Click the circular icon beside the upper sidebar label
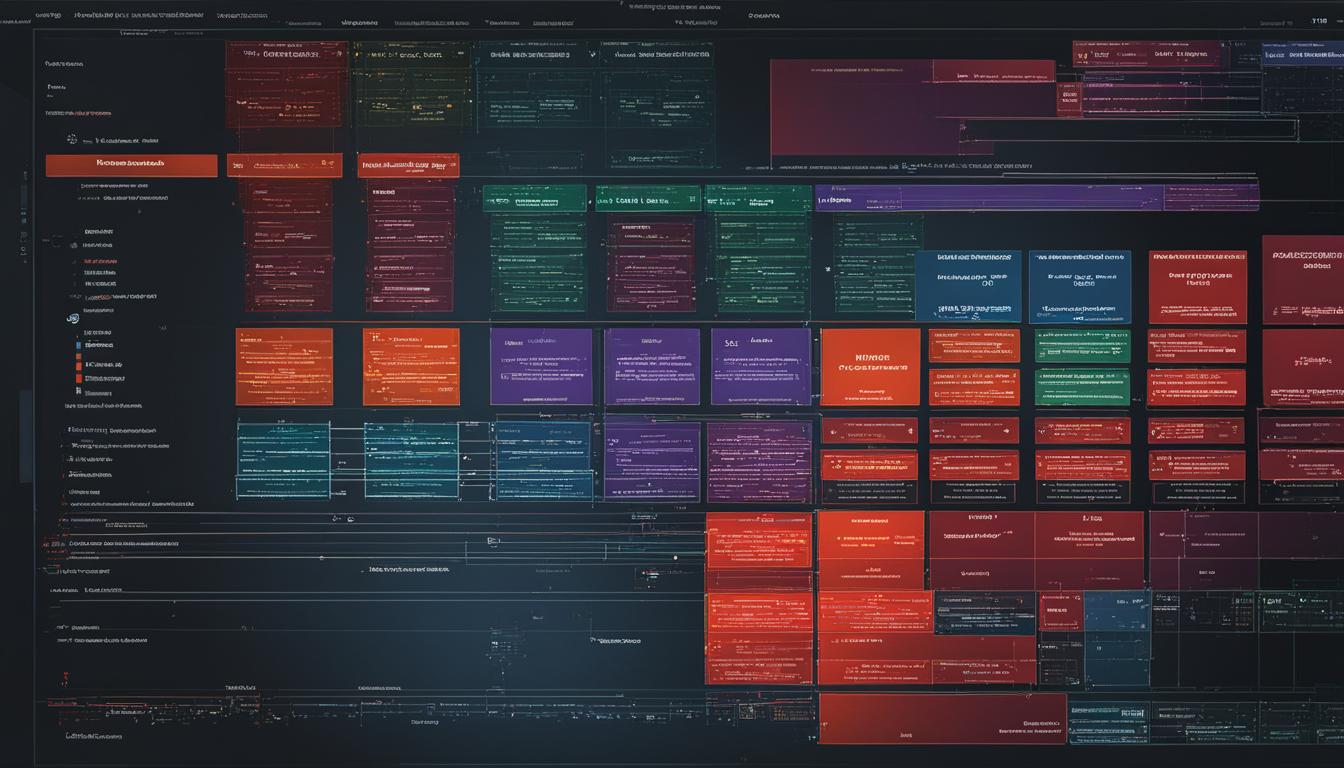The image size is (1344, 768). point(72,140)
